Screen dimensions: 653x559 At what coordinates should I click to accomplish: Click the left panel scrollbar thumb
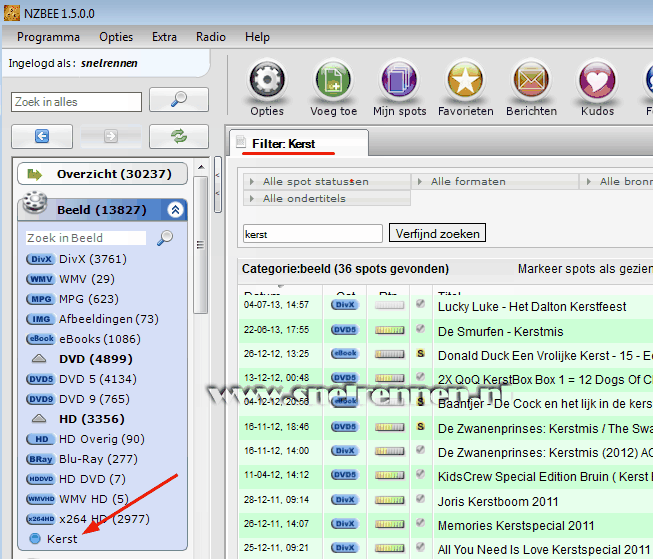[201, 245]
